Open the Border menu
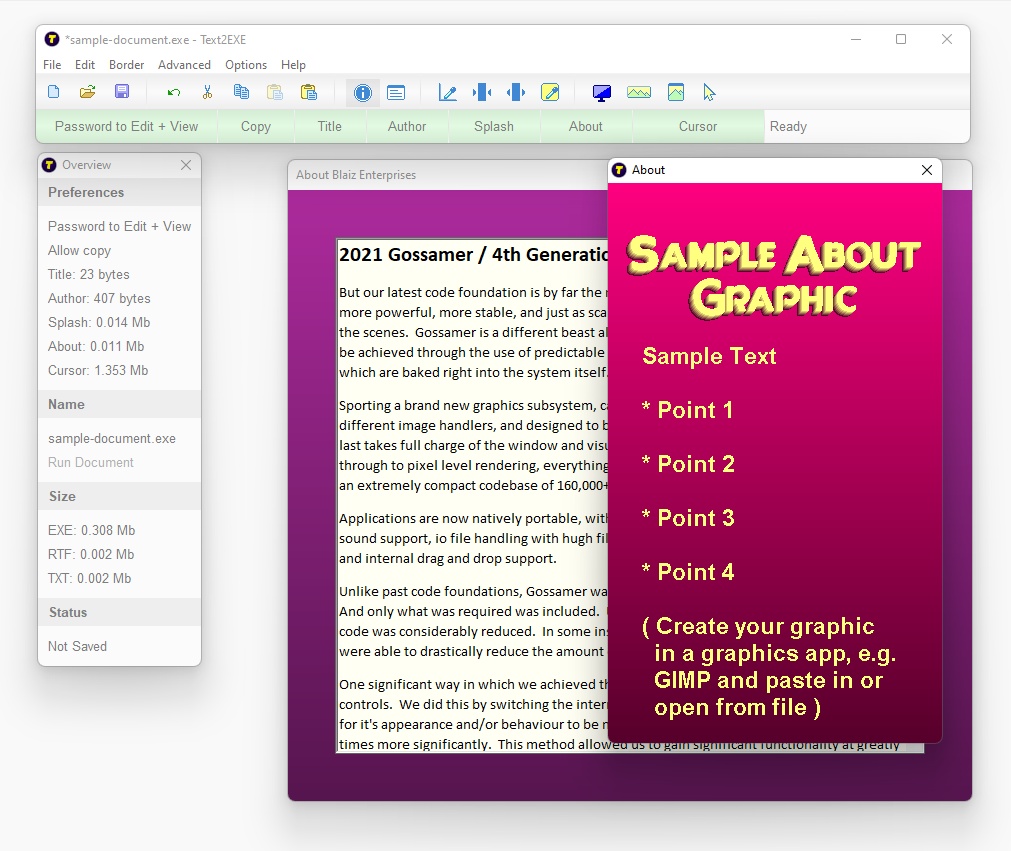The width and height of the screenshot is (1011, 851). (126, 64)
